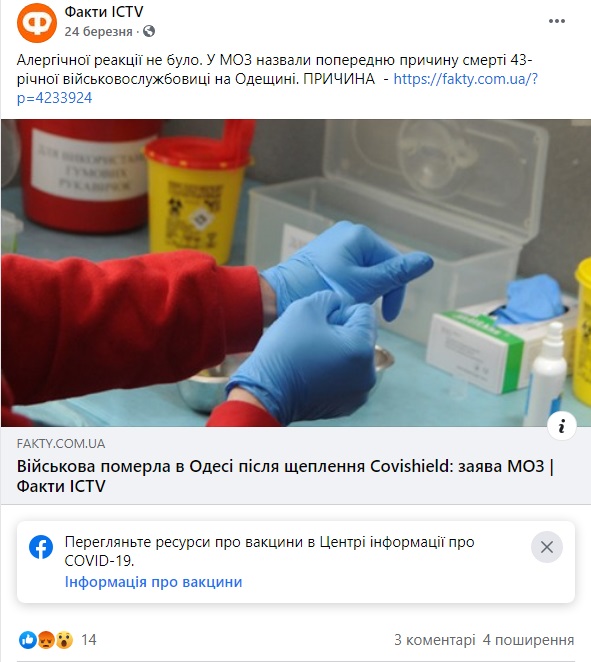591x662 pixels.
Task: Open the Військова померла в Одесі headline
Action: tap(285, 476)
